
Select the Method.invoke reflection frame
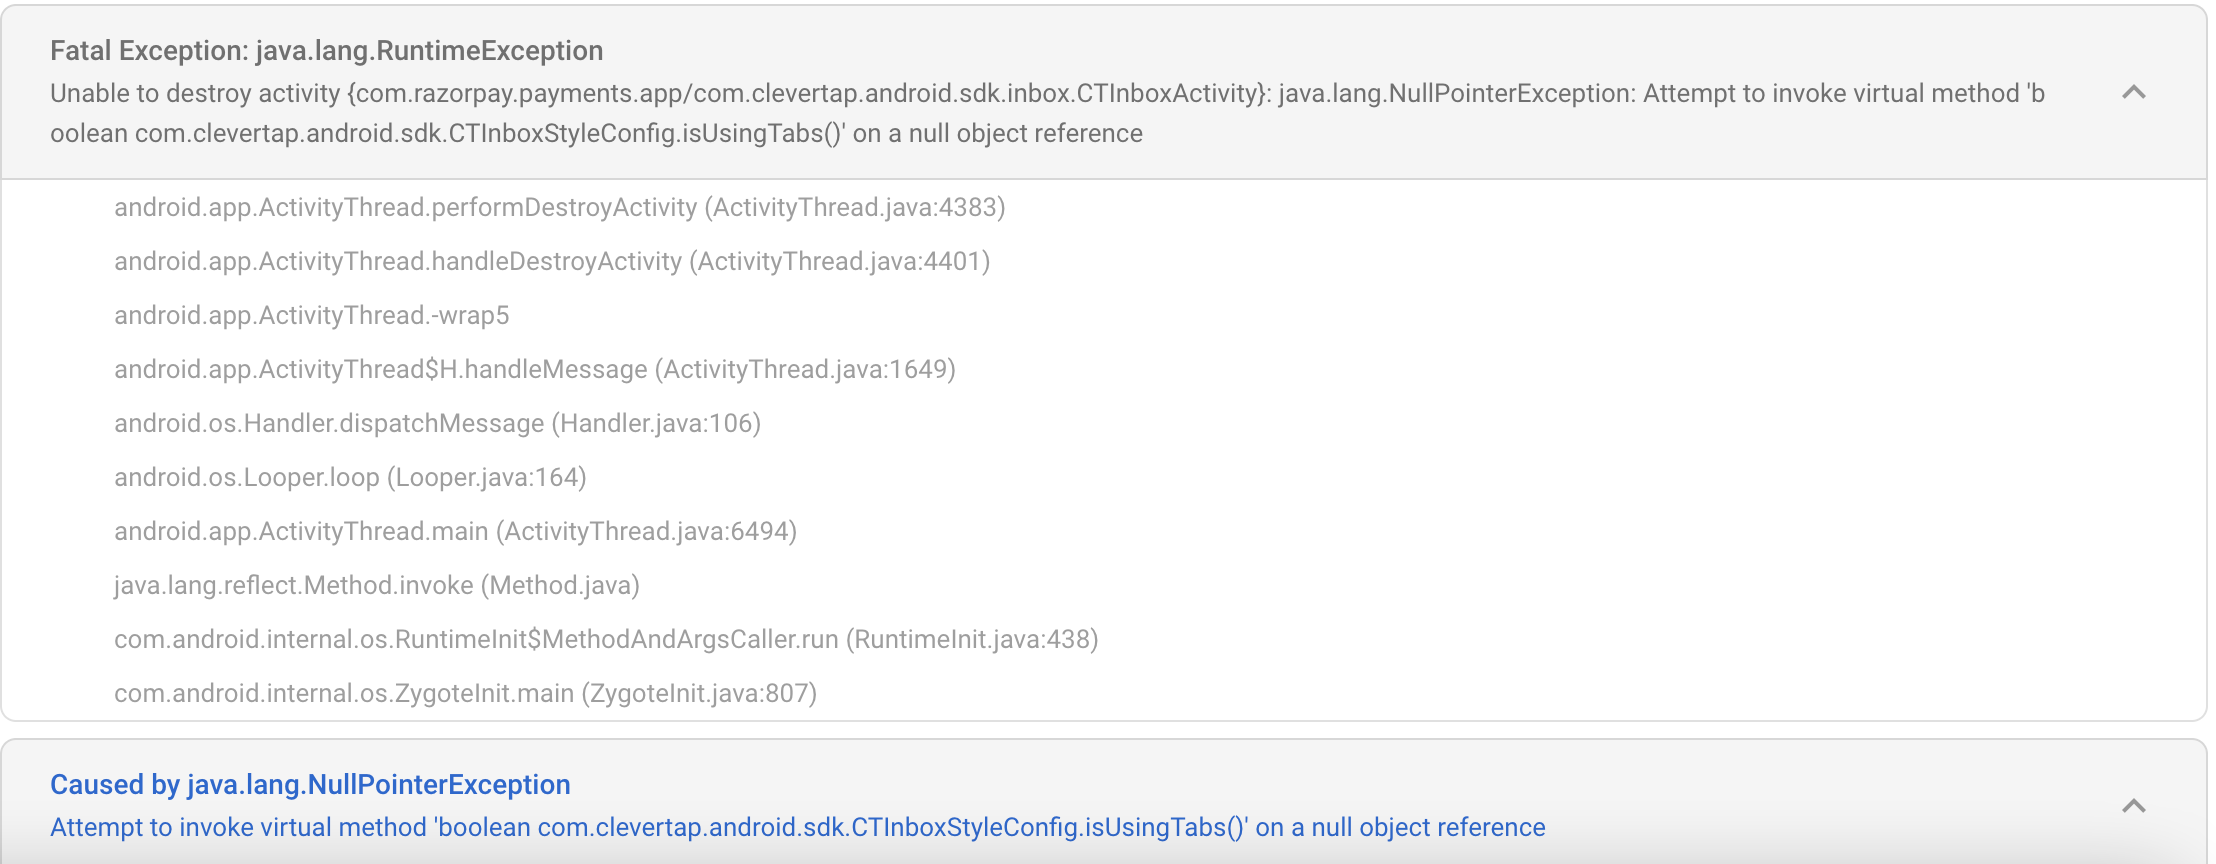[375, 585]
